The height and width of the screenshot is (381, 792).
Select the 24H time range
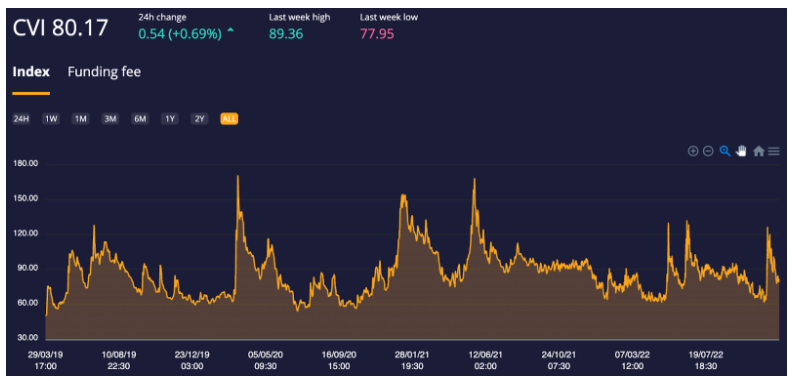coord(21,119)
